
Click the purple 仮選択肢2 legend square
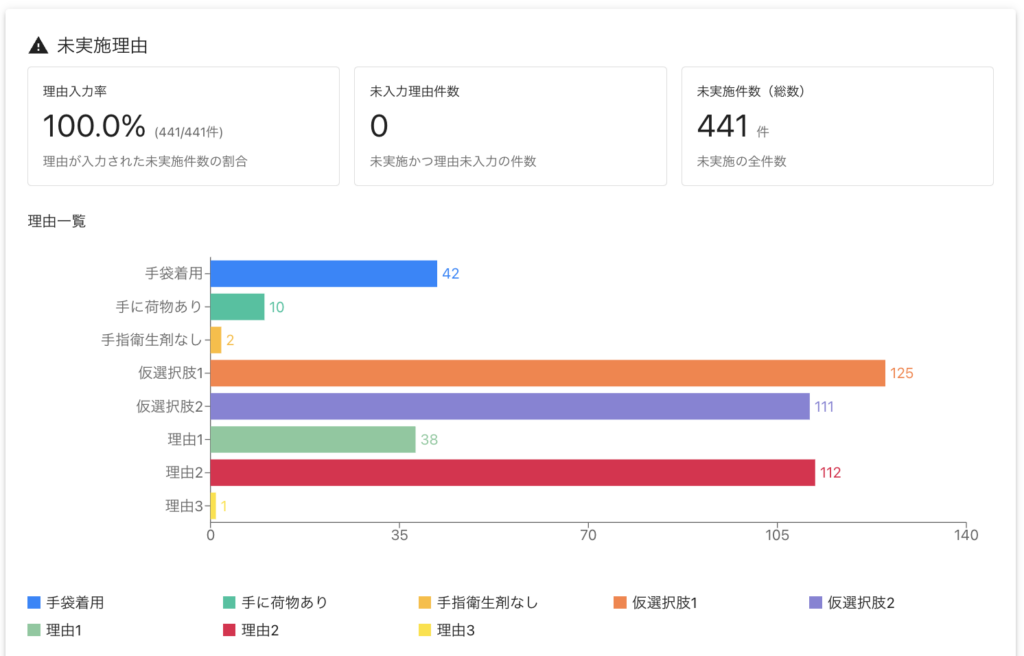click(815, 603)
